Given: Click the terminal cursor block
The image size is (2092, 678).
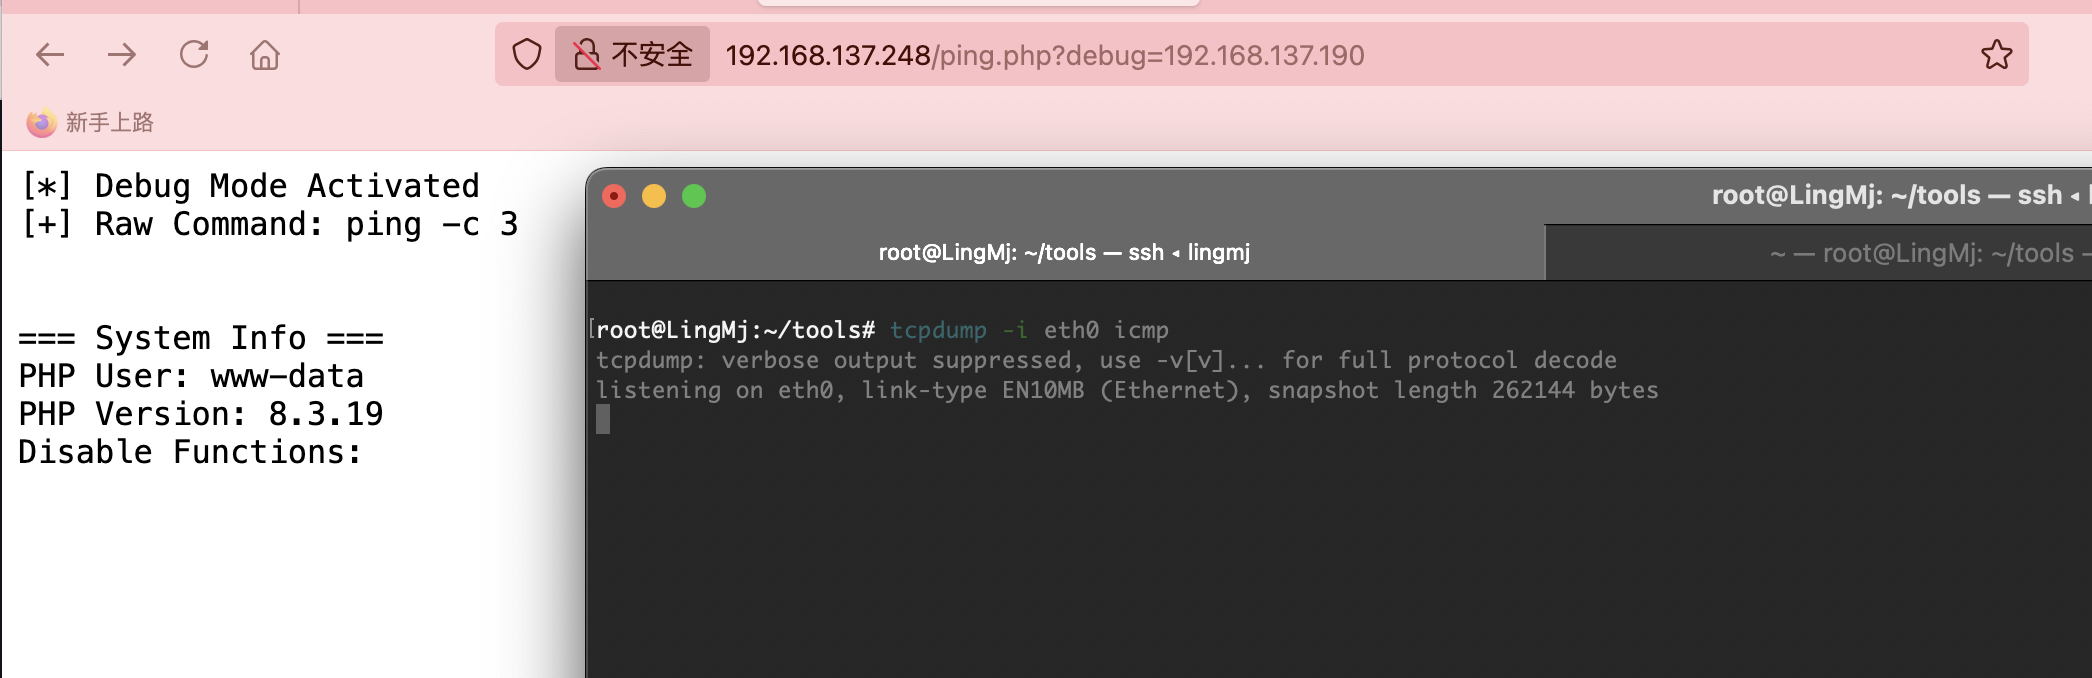Looking at the screenshot, I should [x=603, y=419].
